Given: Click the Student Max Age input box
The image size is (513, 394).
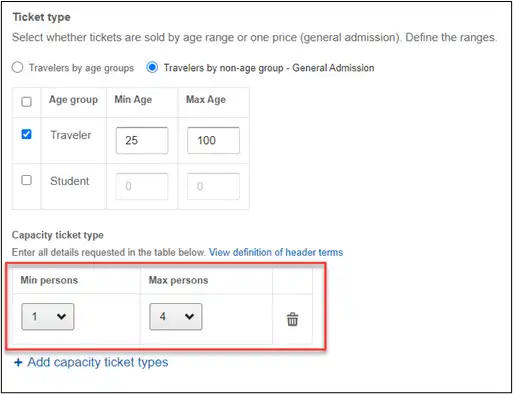Looking at the screenshot, I should click(x=213, y=186).
